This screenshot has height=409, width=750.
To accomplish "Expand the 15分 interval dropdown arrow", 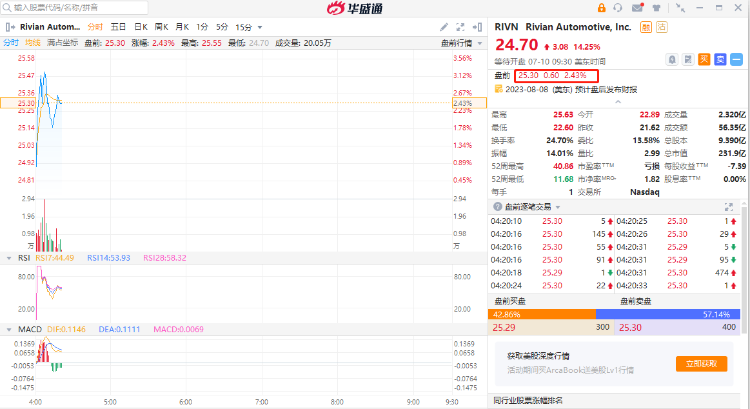I will point(258,25).
